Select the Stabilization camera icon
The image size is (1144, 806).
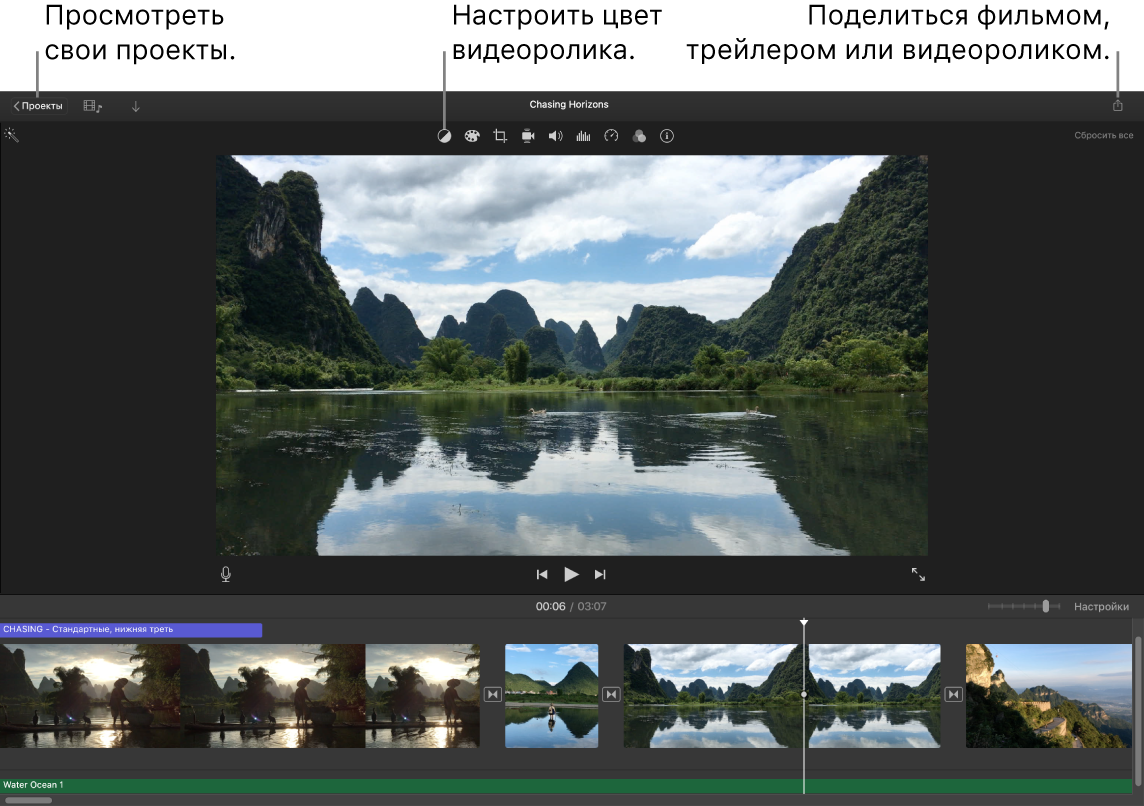click(x=528, y=136)
